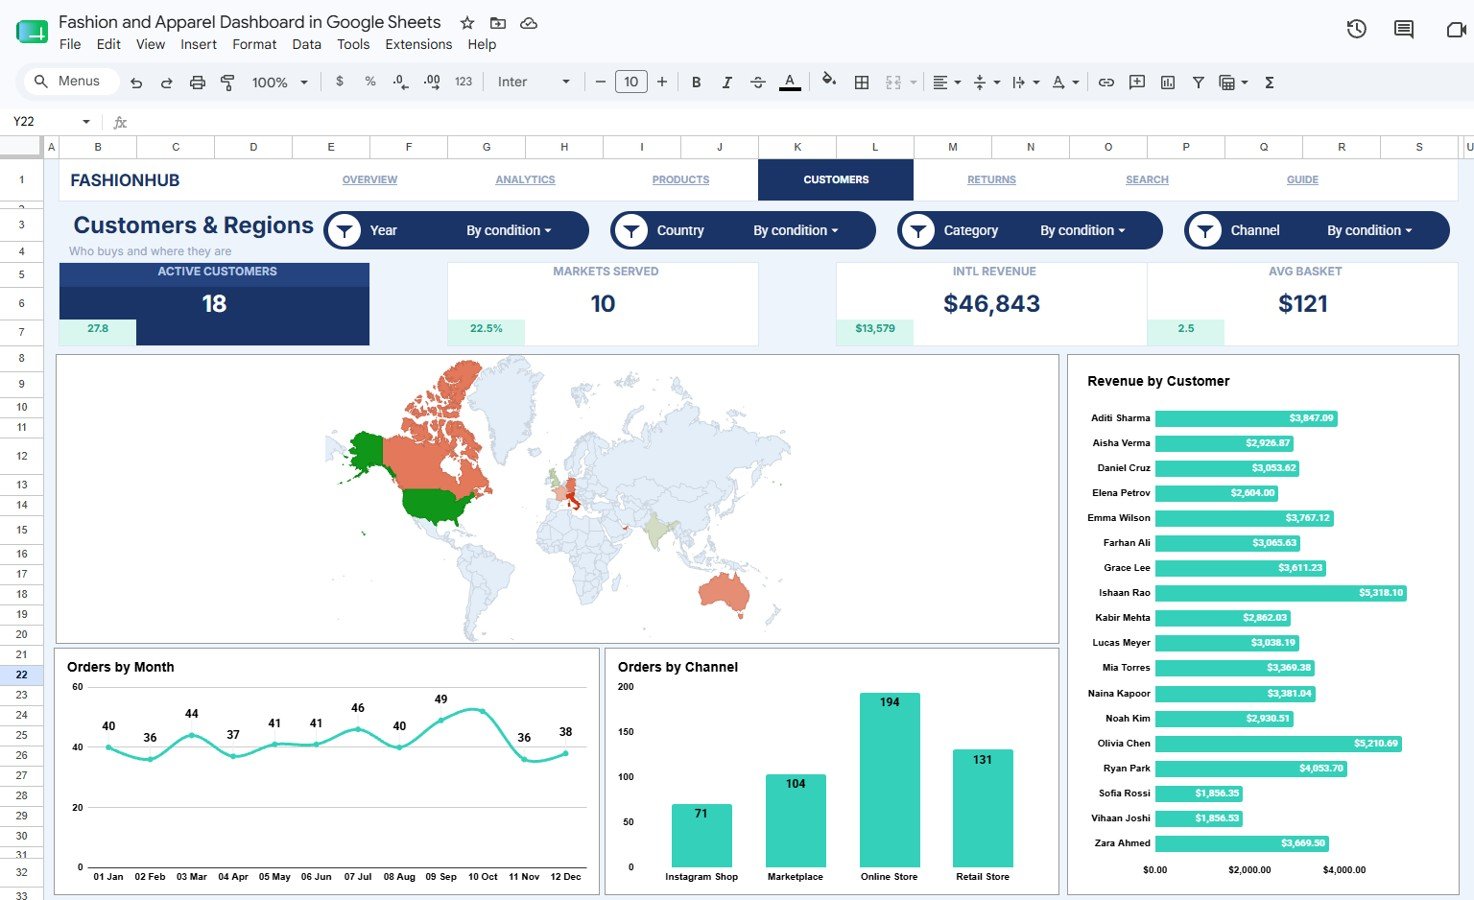Click the video meeting camera icon

pyautogui.click(x=1456, y=29)
